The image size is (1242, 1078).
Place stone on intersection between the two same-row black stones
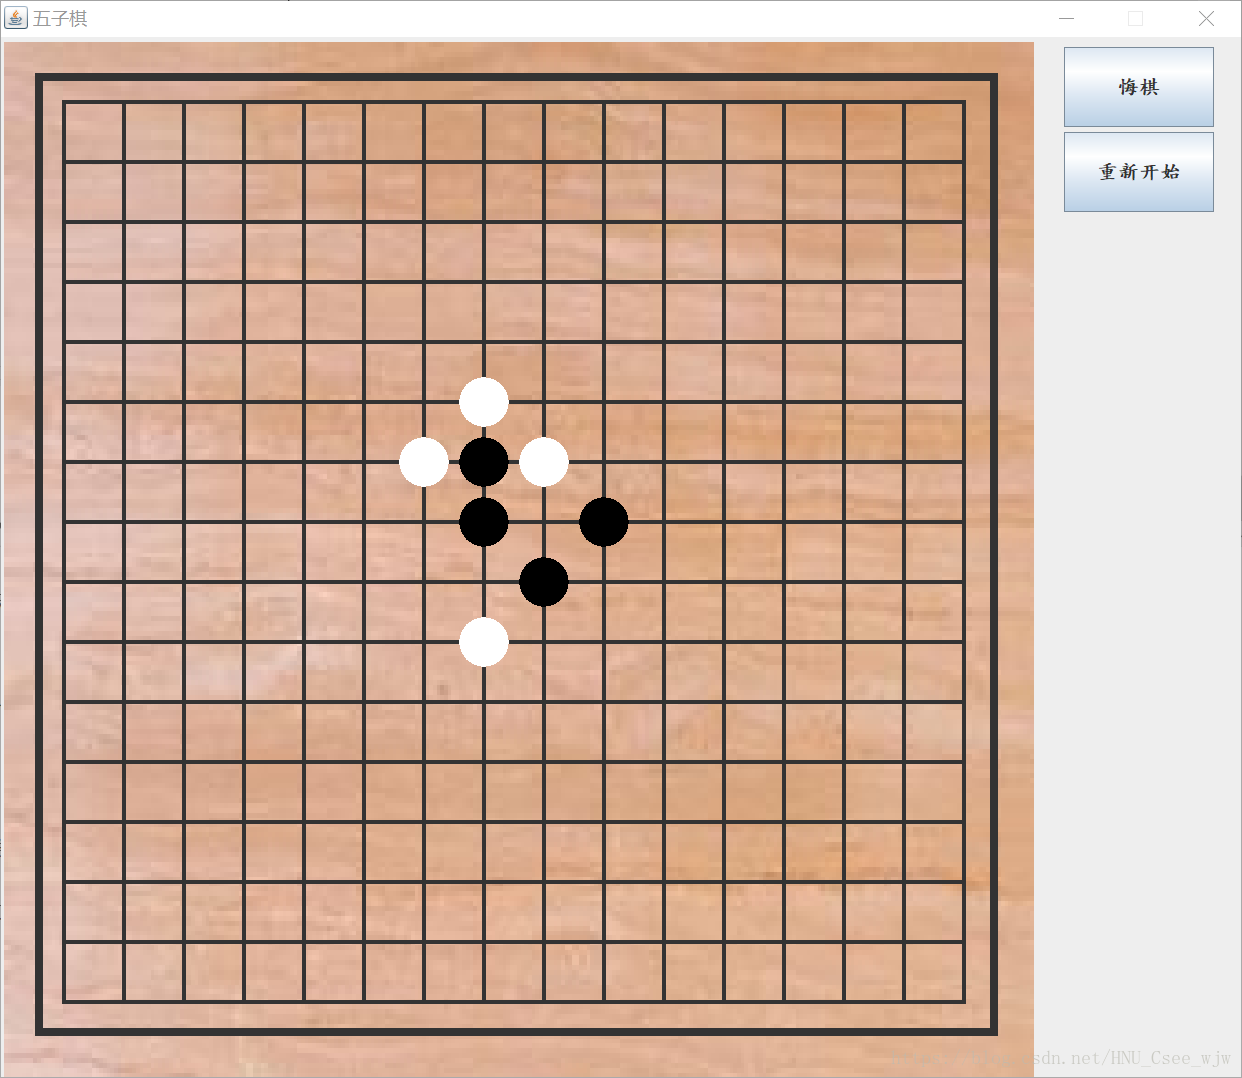[544, 522]
